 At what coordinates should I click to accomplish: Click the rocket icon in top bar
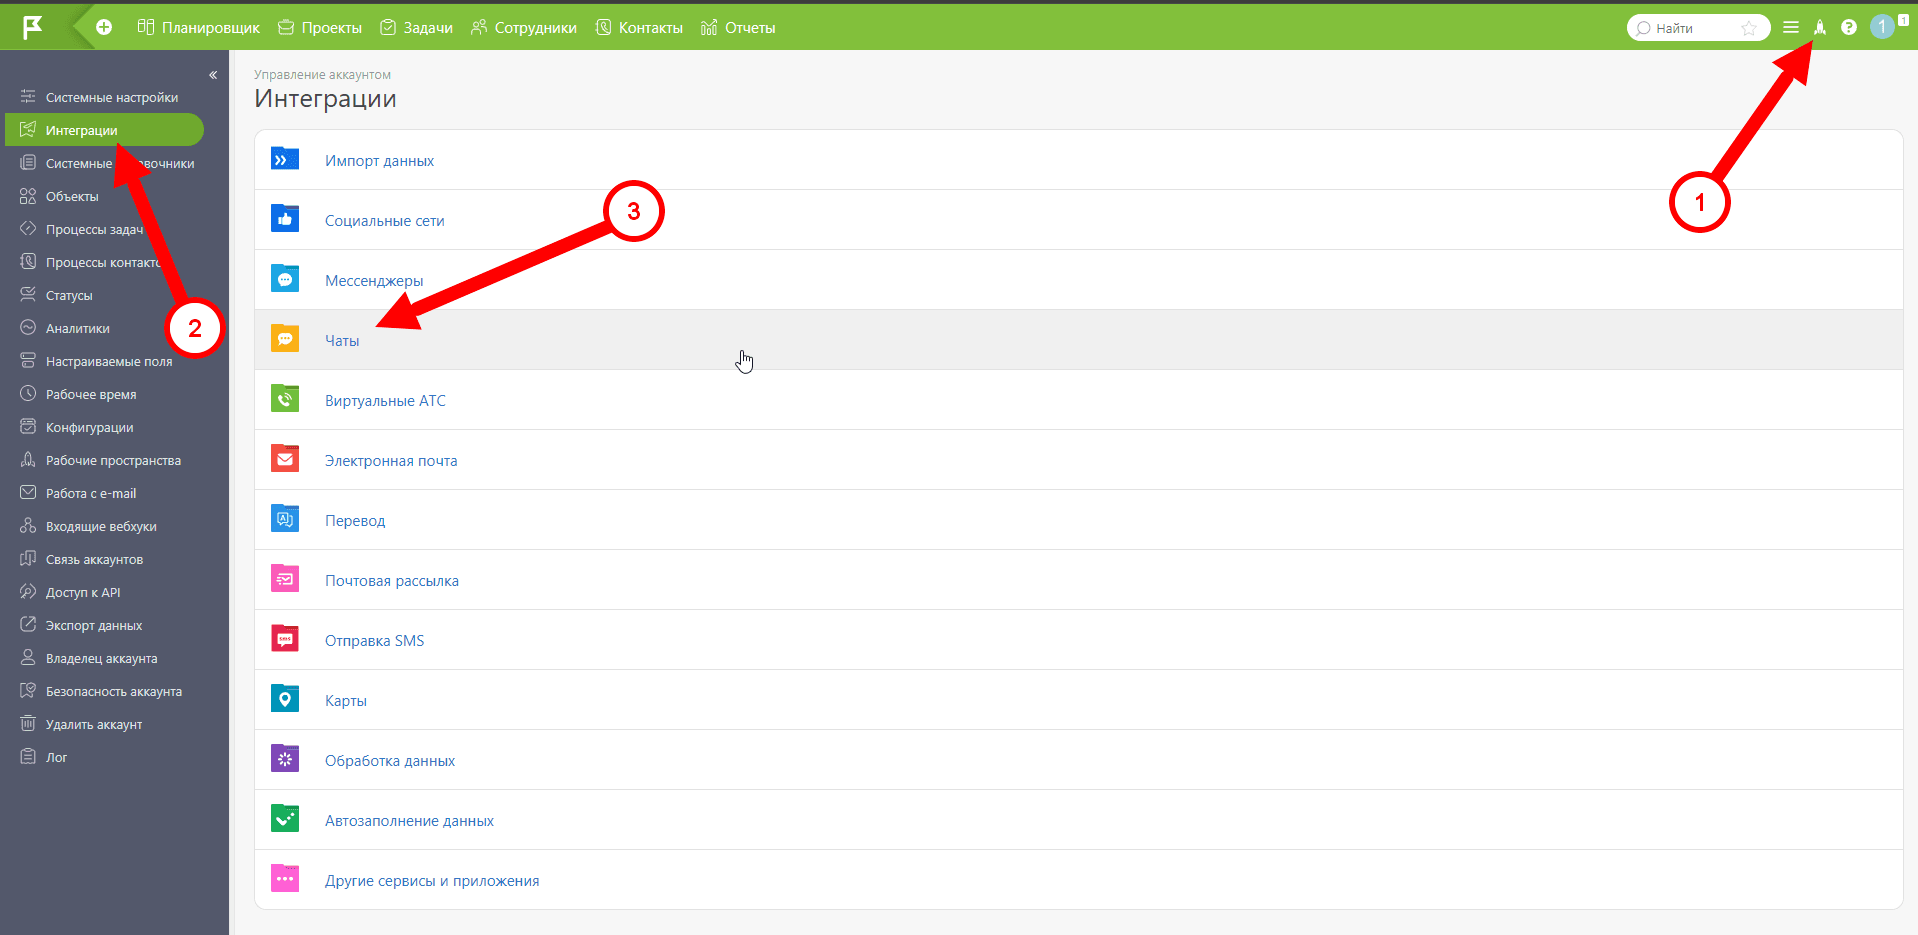pyautogui.click(x=1820, y=27)
